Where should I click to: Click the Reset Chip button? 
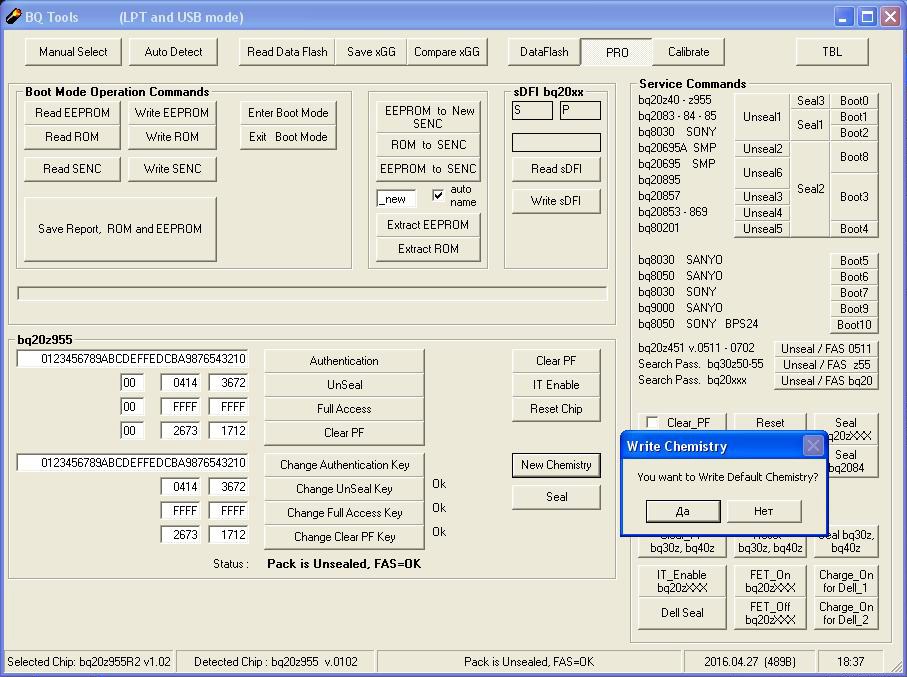pos(556,409)
